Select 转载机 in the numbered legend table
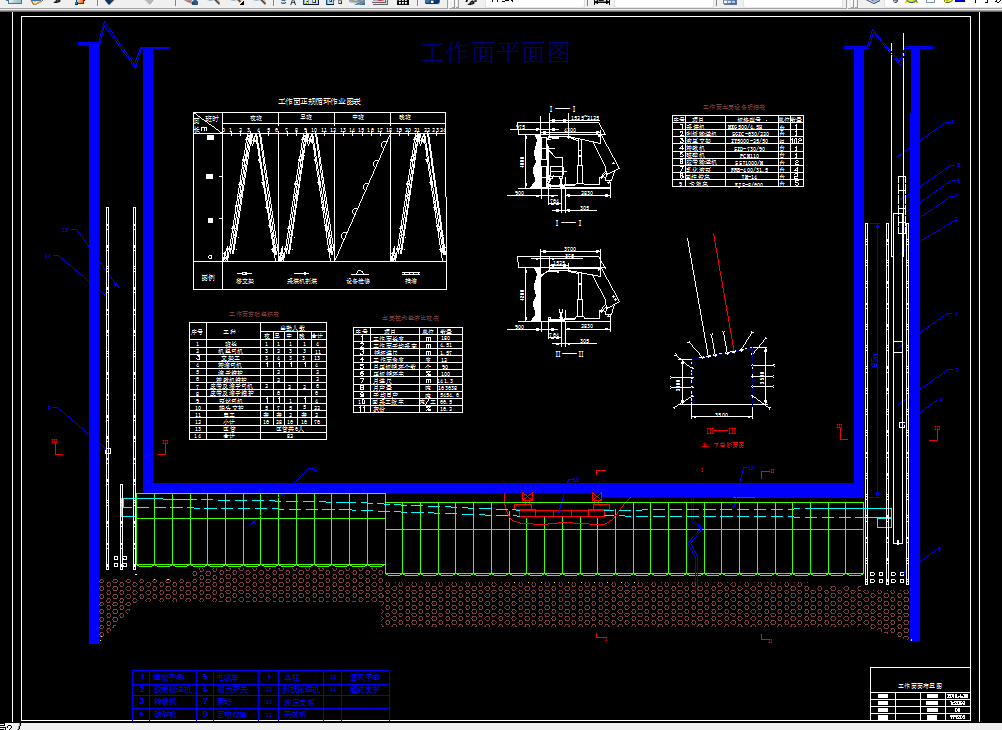Image resolution: width=1002 pixels, height=730 pixels. [x=164, y=702]
